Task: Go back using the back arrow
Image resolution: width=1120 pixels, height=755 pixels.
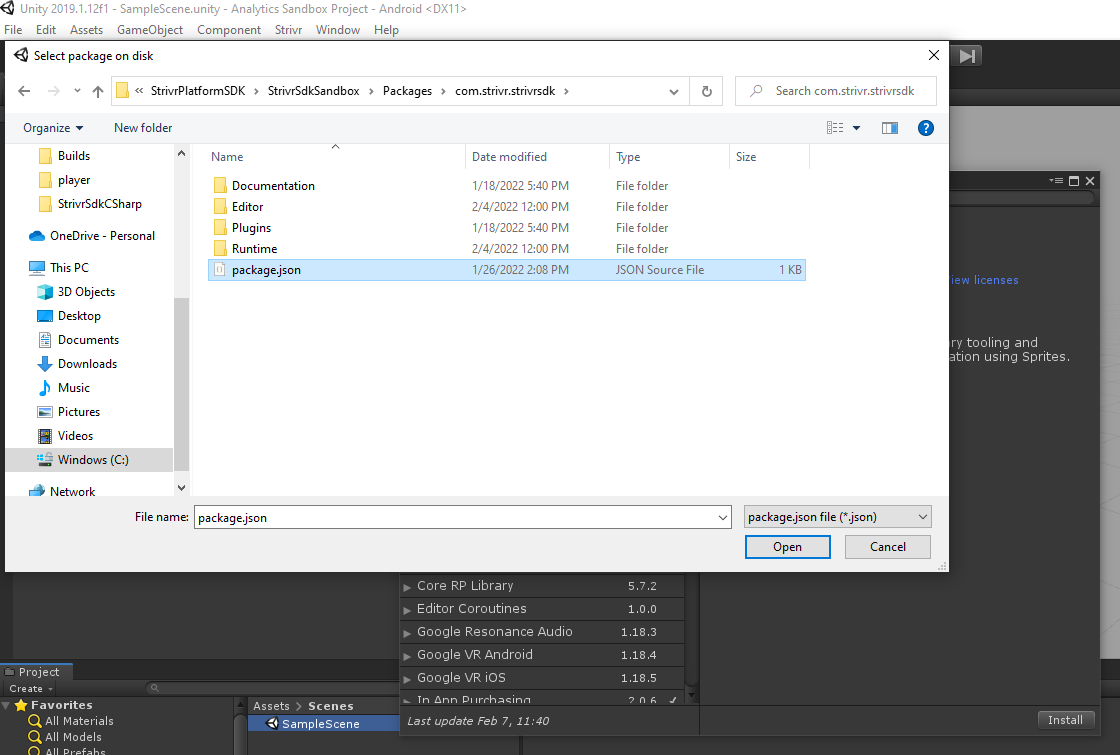Action: tap(24, 91)
